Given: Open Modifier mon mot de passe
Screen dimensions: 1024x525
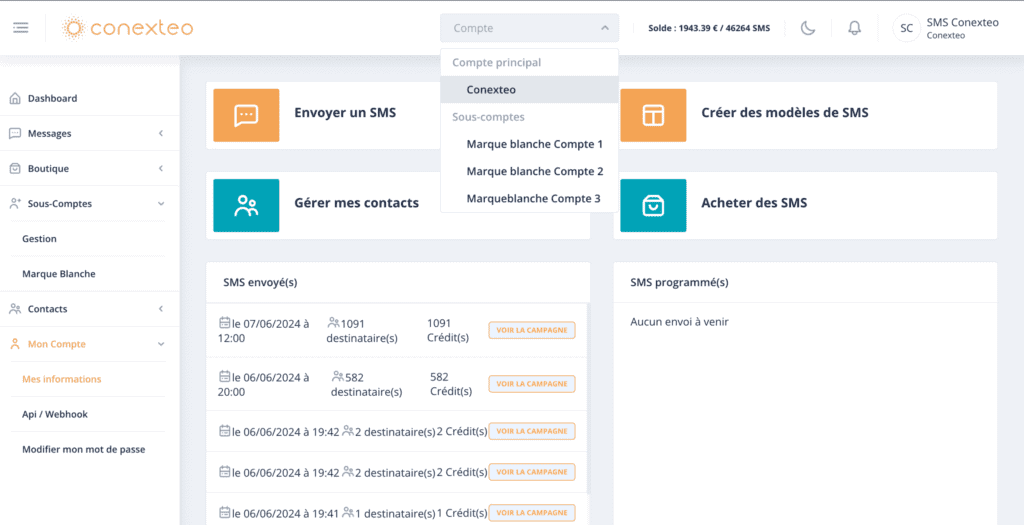Looking at the screenshot, I should click(84, 450).
